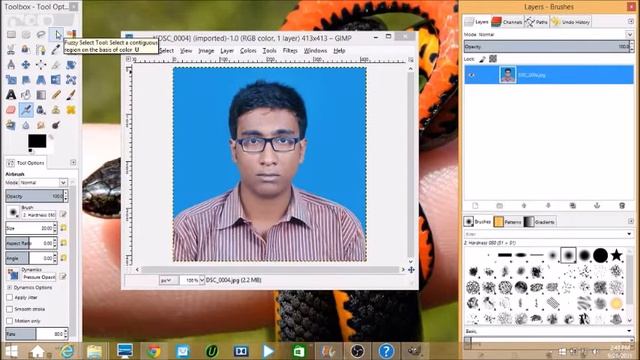
Task: Select the Bucket Fill tool
Action: 26,95
